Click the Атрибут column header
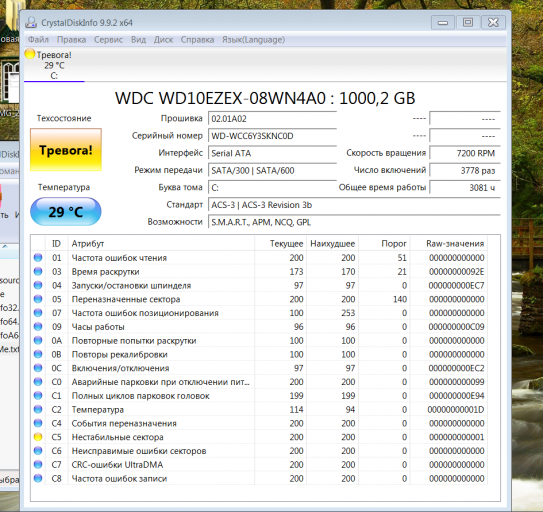 [161, 244]
